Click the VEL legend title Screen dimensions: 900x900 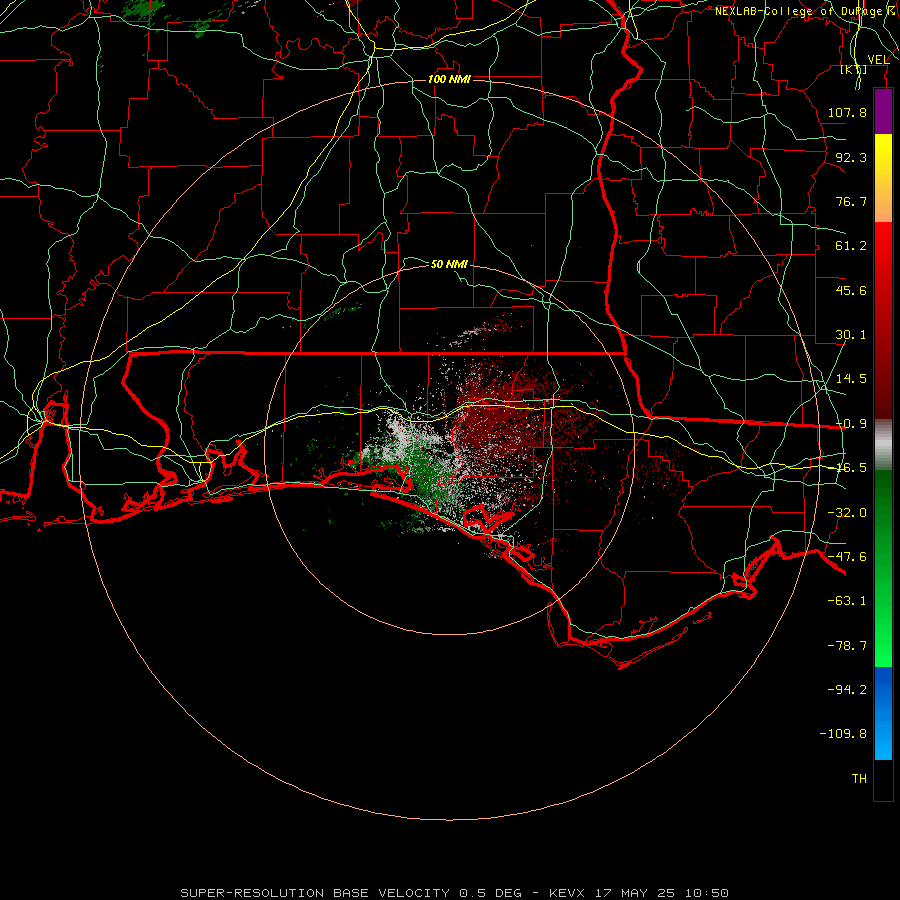(878, 60)
